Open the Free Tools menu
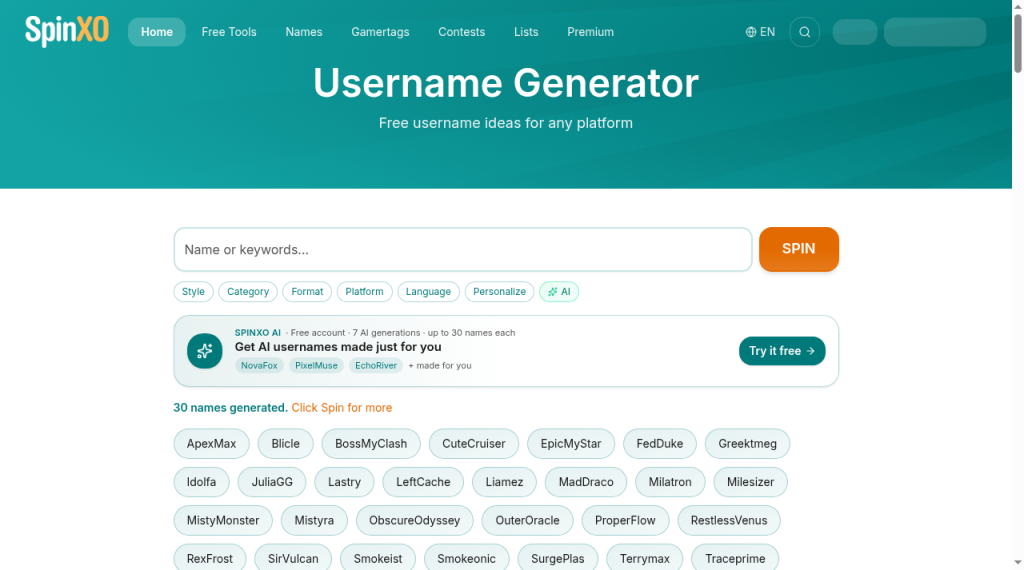This screenshot has width=1024, height=570. point(229,32)
